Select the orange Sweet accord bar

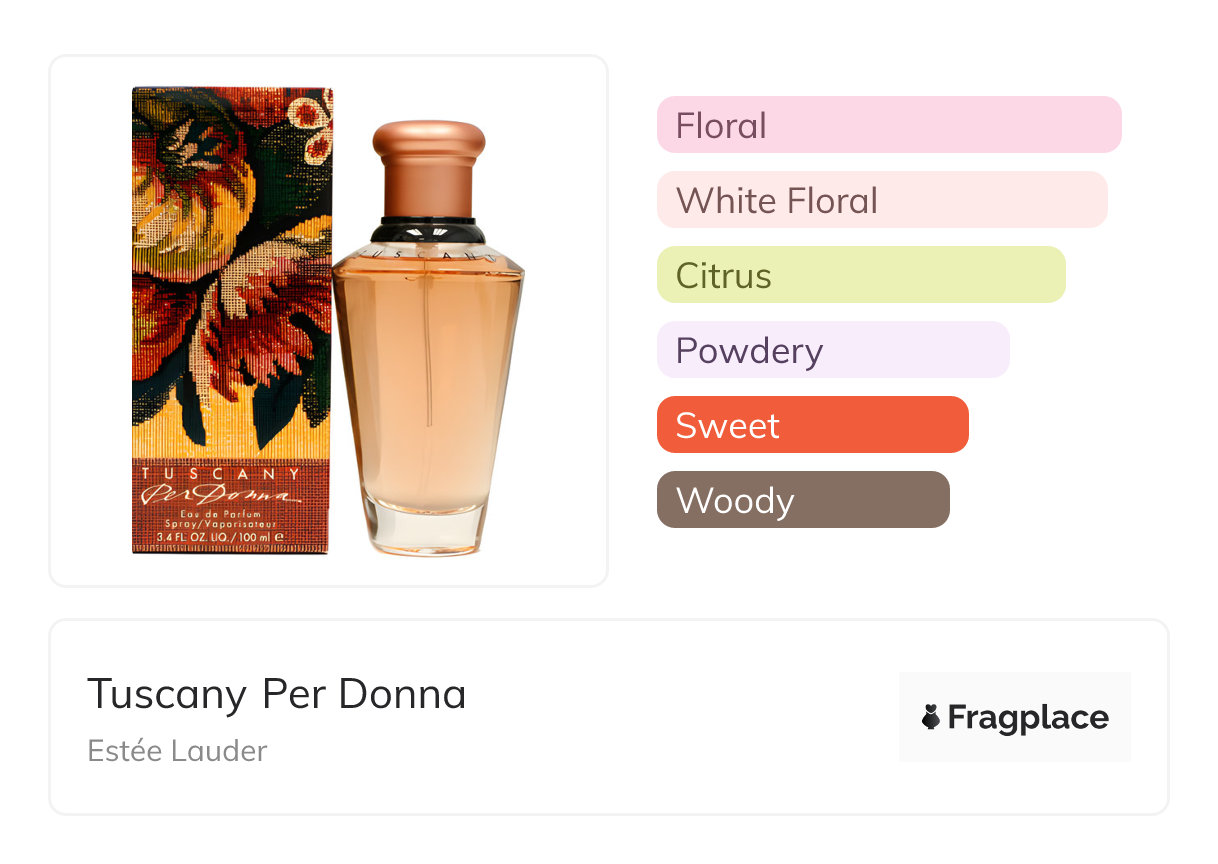click(x=812, y=425)
